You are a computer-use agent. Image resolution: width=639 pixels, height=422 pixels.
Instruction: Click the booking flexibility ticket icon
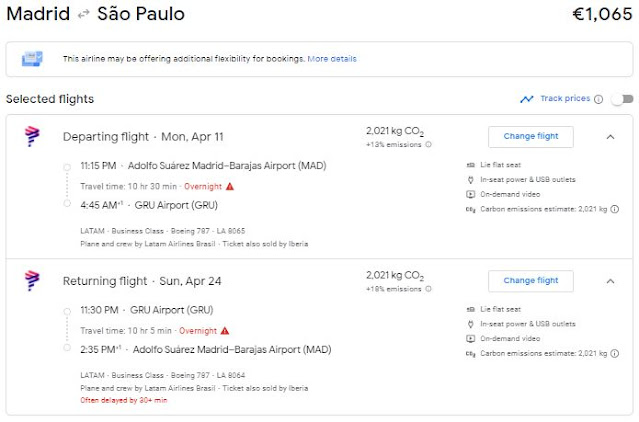click(32, 59)
